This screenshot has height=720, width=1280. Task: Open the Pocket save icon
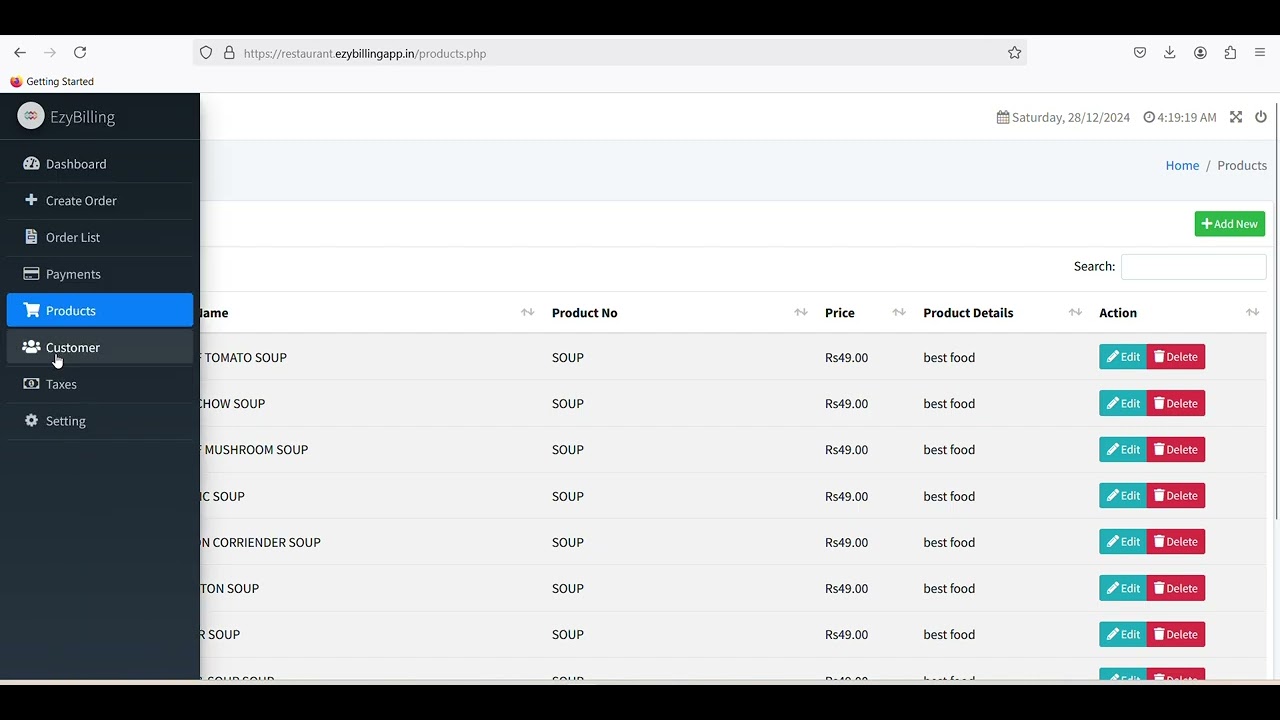coord(1140,53)
